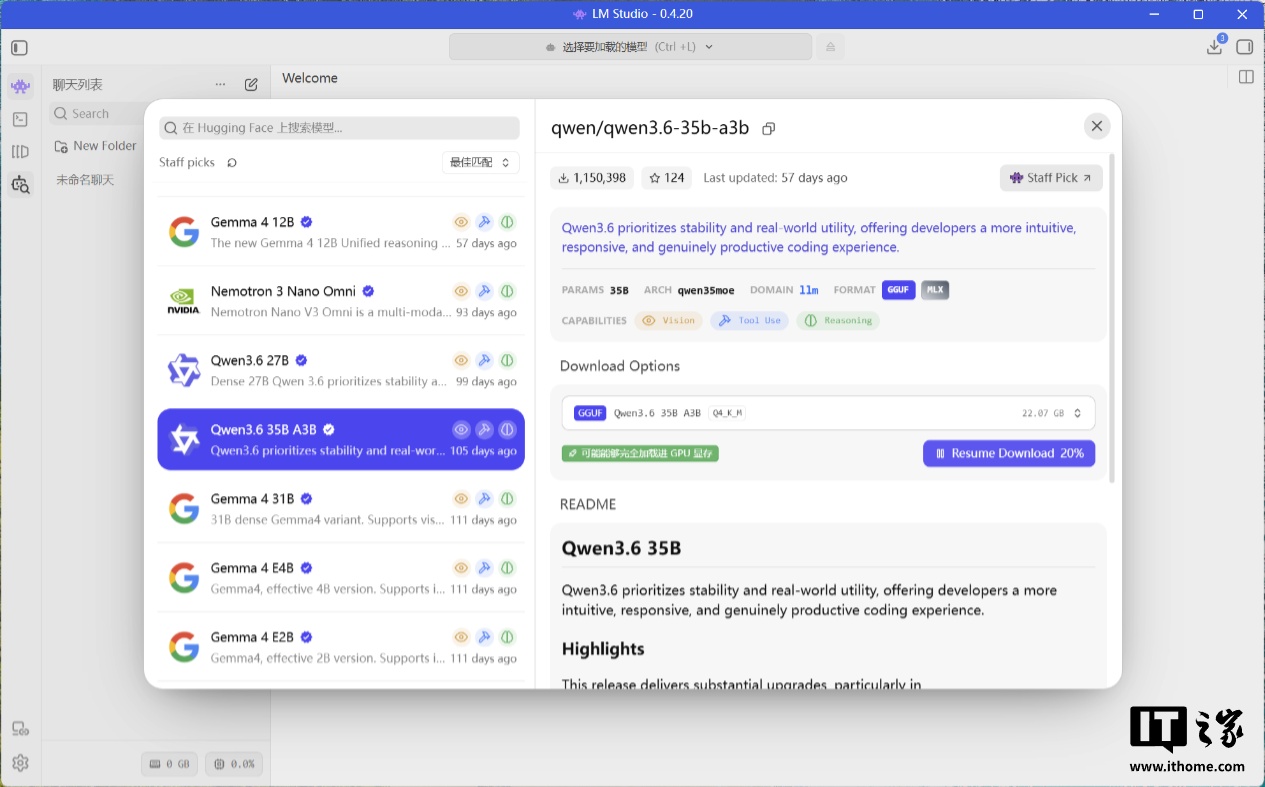Image resolution: width=1265 pixels, height=787 pixels.
Task: Eject model icon beside model selector
Action: coord(830,47)
